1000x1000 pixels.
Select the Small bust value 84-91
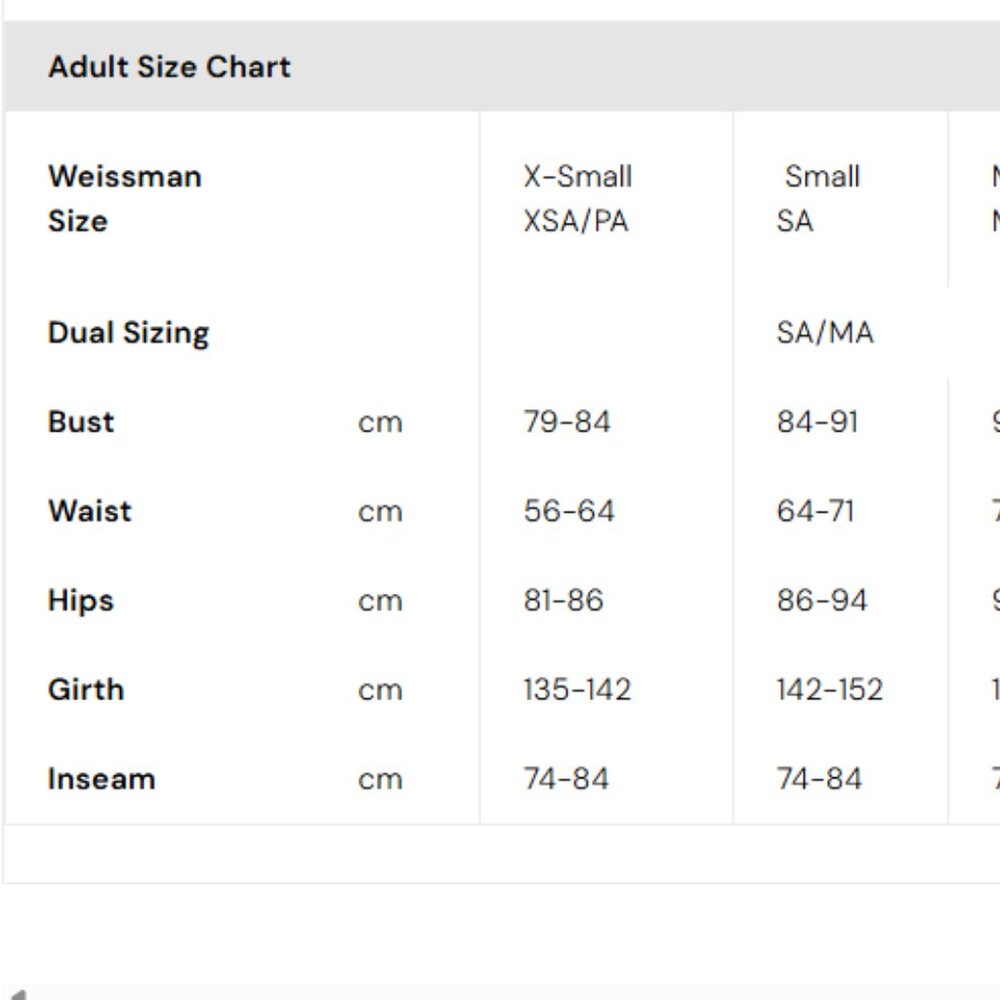pyautogui.click(x=817, y=421)
